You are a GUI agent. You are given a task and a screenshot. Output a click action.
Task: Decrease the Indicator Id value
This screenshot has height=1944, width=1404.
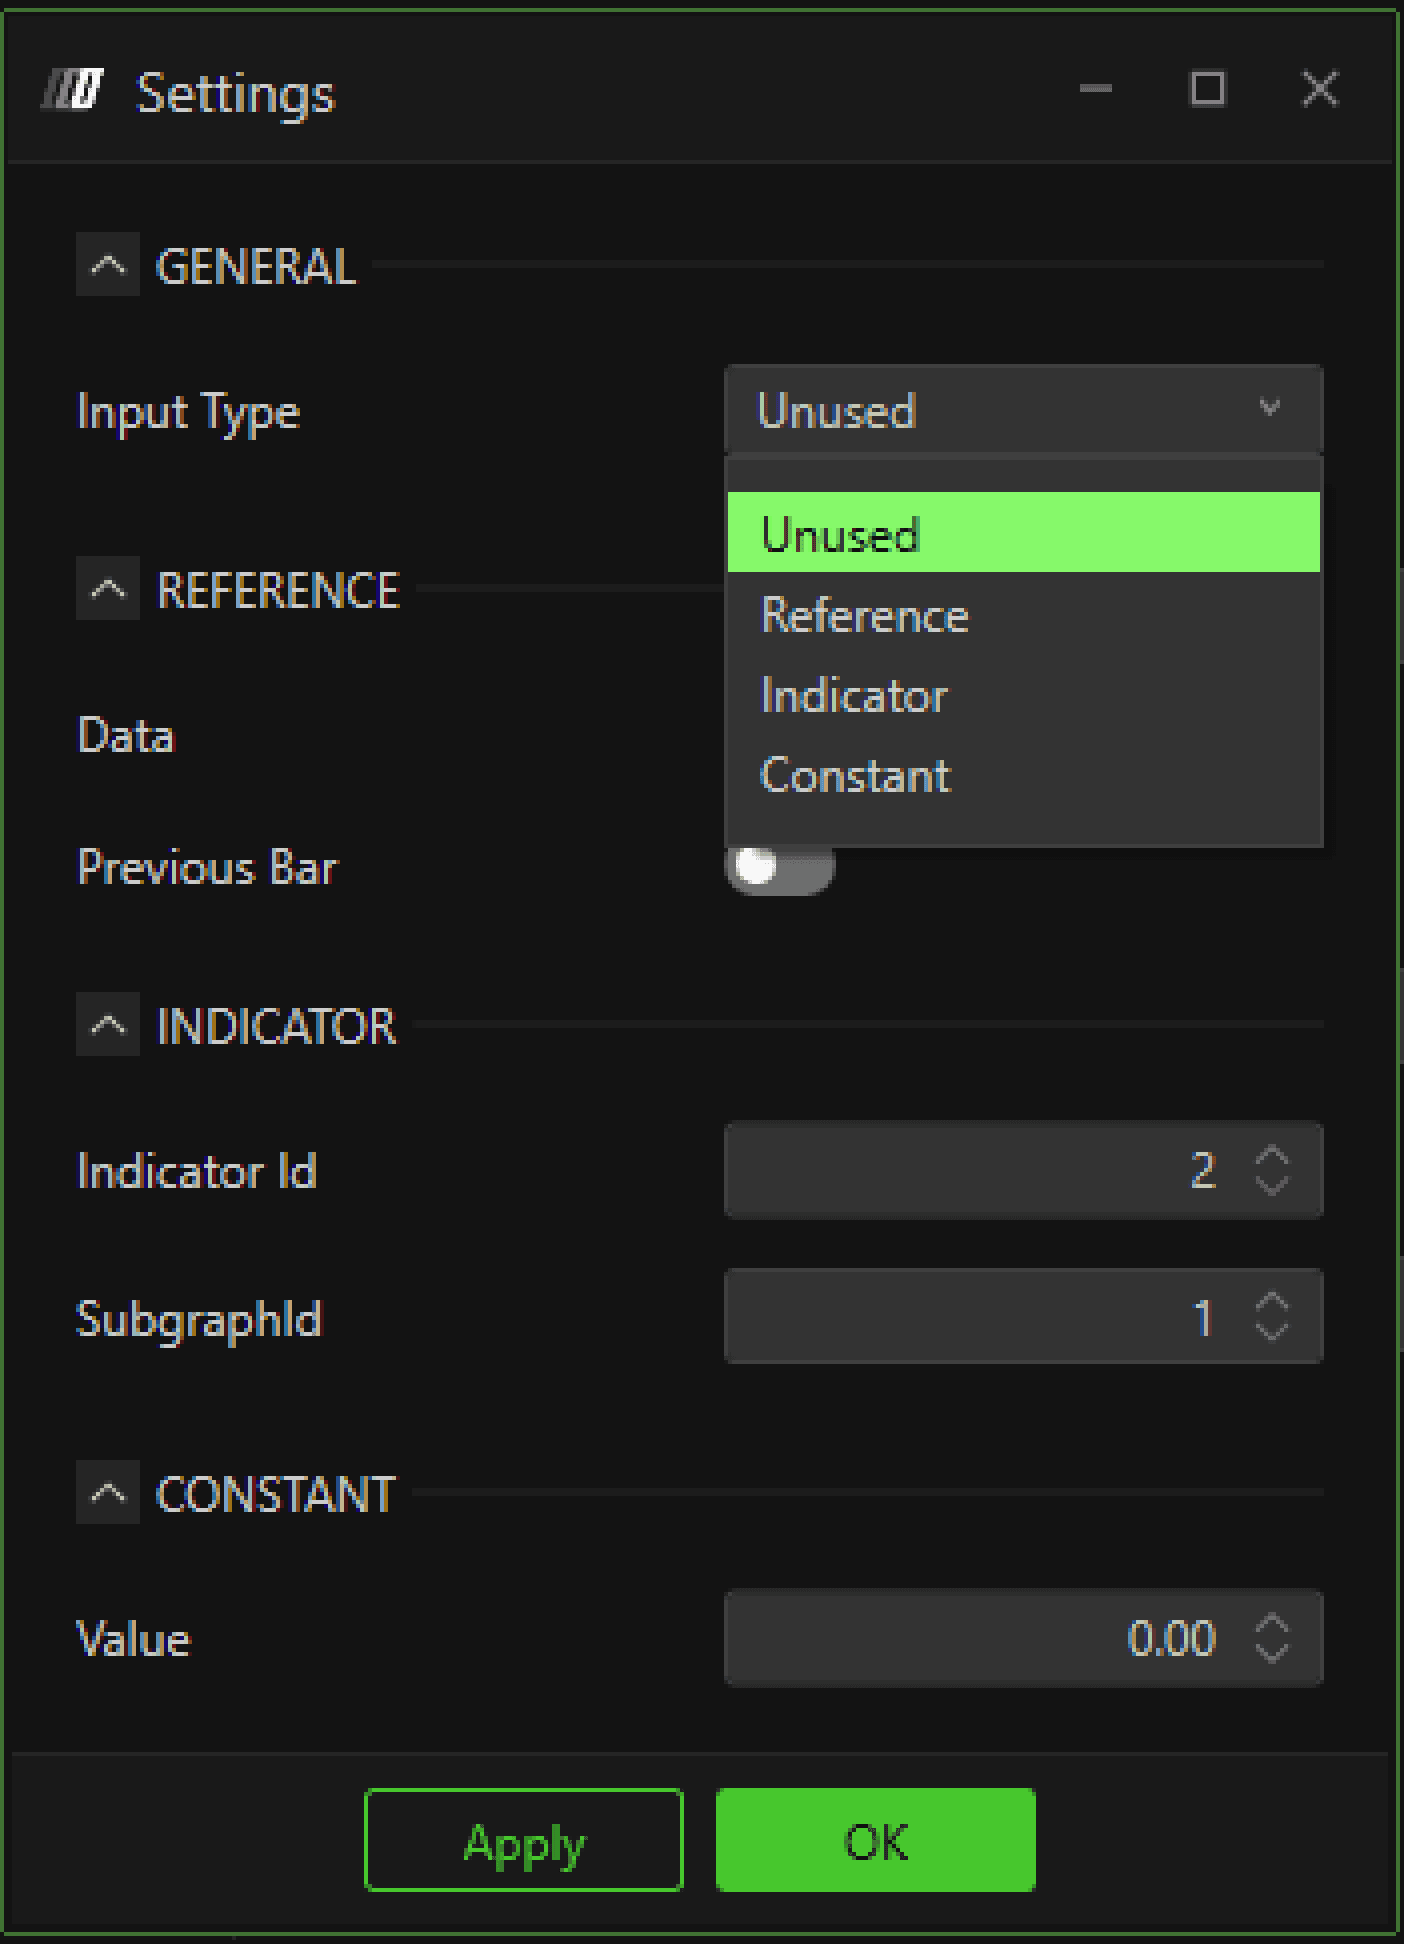1272,1186
